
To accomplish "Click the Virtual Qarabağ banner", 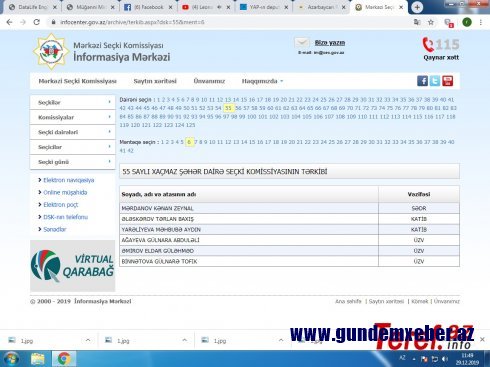I will pos(72,266).
